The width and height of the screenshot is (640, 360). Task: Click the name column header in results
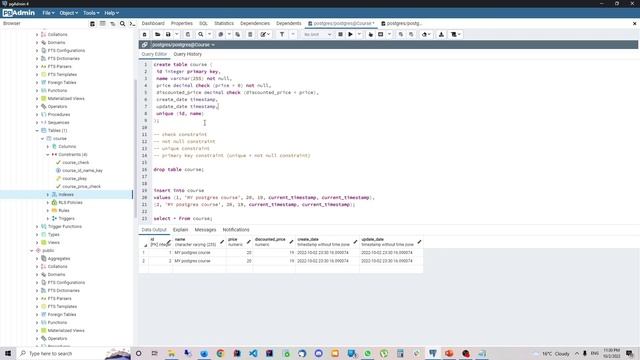[x=199, y=242]
